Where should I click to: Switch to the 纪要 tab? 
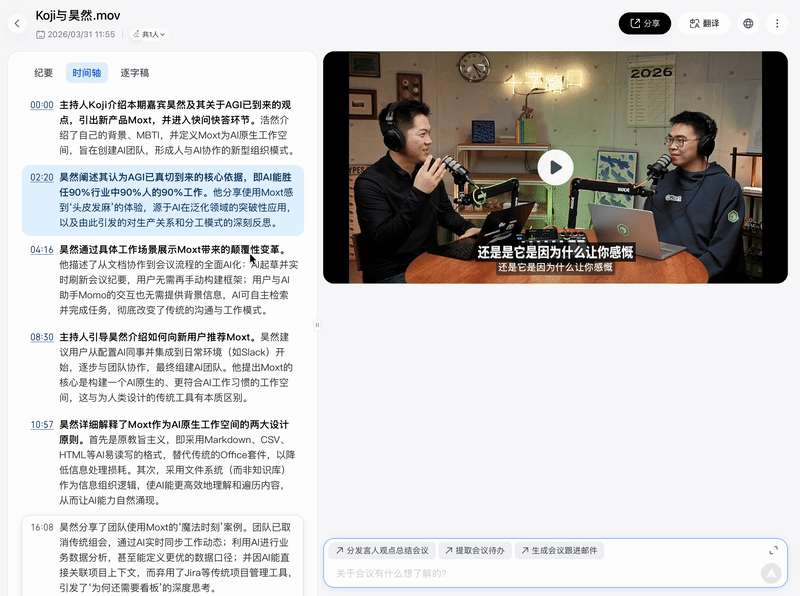(x=43, y=73)
